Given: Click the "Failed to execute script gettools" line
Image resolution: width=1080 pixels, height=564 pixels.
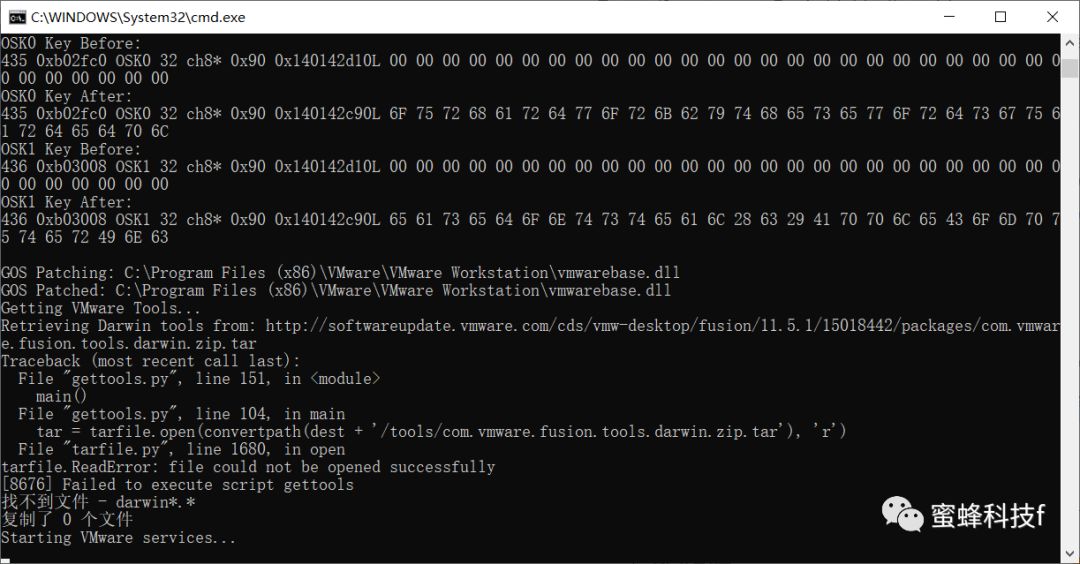Looking at the screenshot, I should [177, 485].
